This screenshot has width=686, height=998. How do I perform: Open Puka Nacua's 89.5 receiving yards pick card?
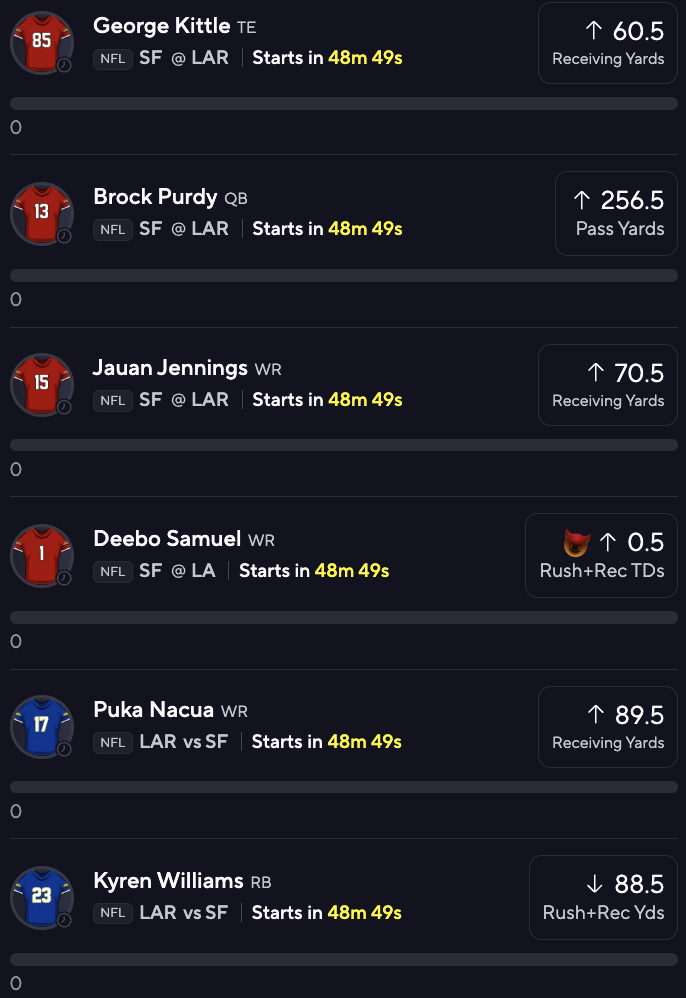pyautogui.click(x=607, y=727)
